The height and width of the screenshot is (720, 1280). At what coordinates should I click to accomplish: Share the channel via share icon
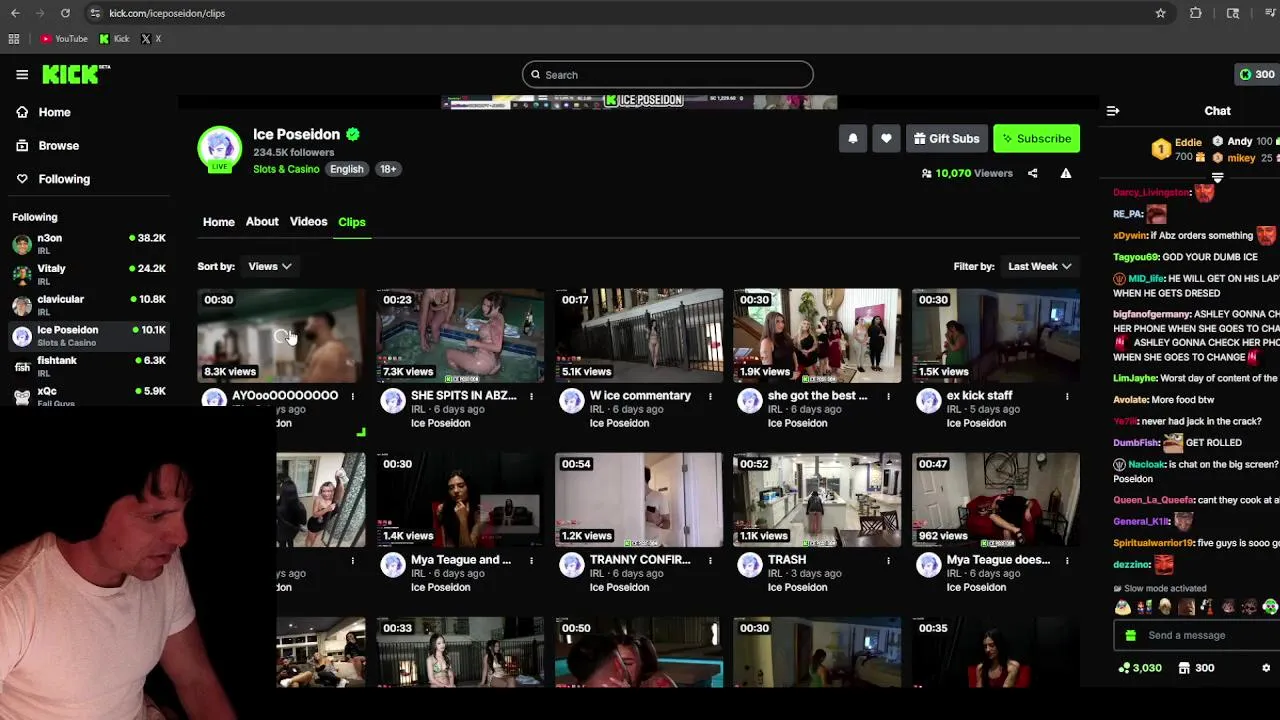coord(1032,173)
